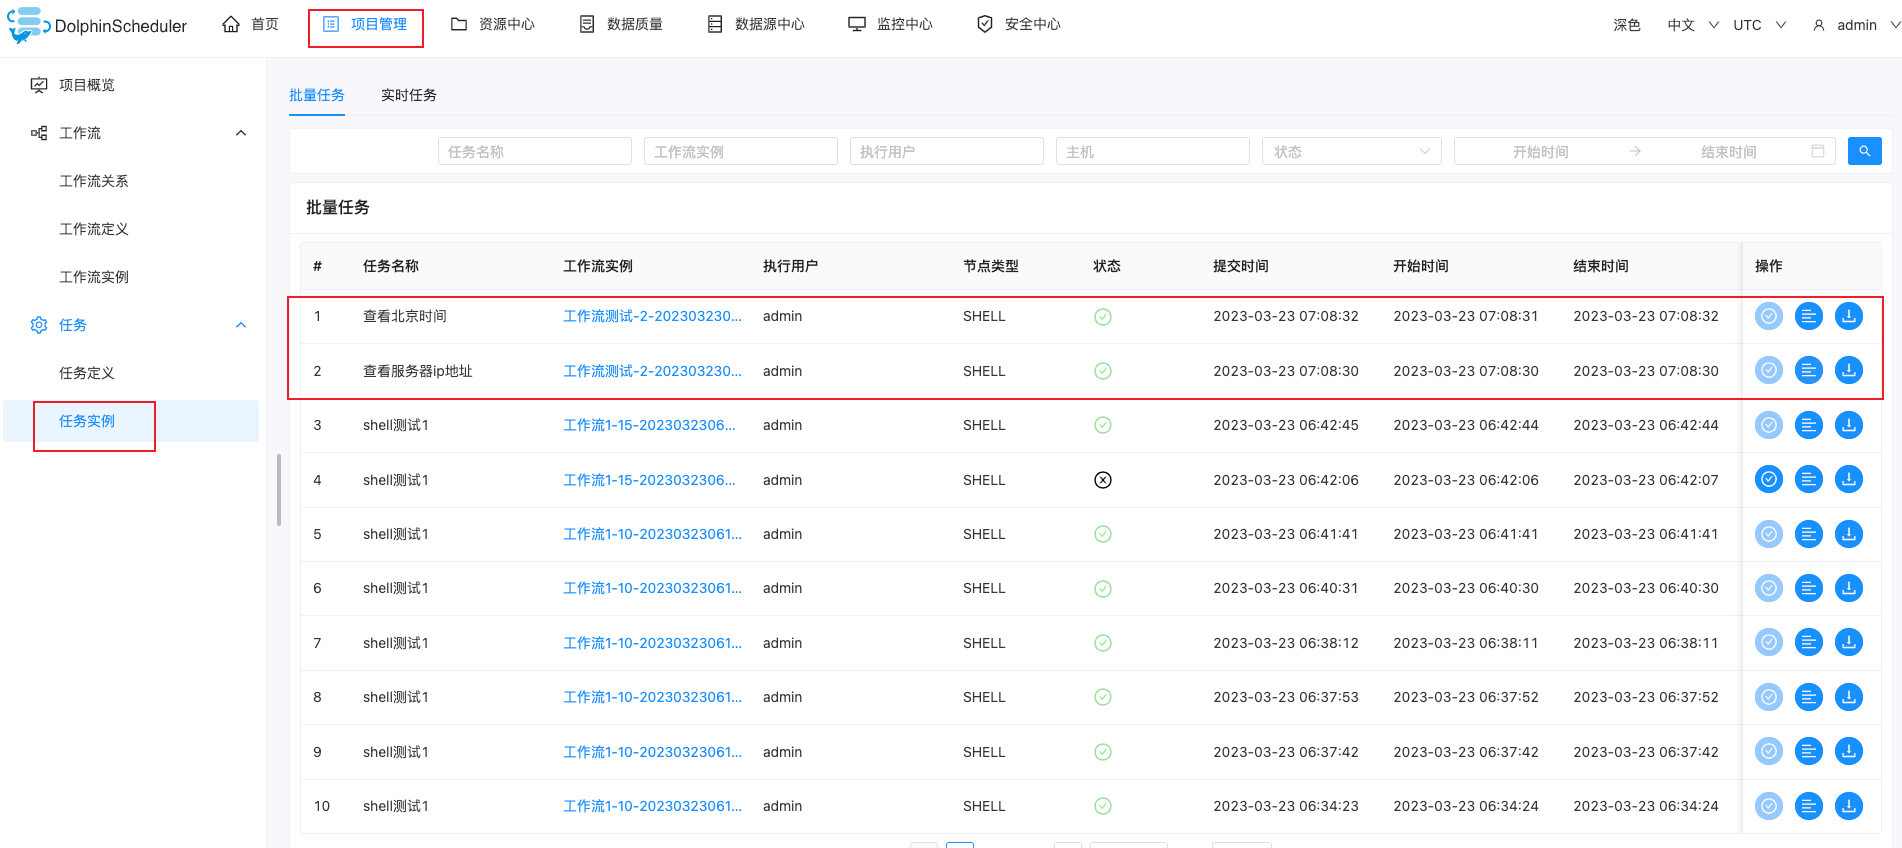Click the date range calendar icon
The width and height of the screenshot is (1902, 848).
[x=1818, y=151]
